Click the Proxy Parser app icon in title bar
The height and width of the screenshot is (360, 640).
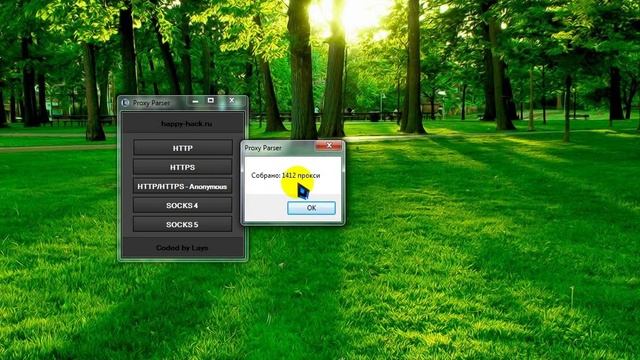(x=125, y=103)
